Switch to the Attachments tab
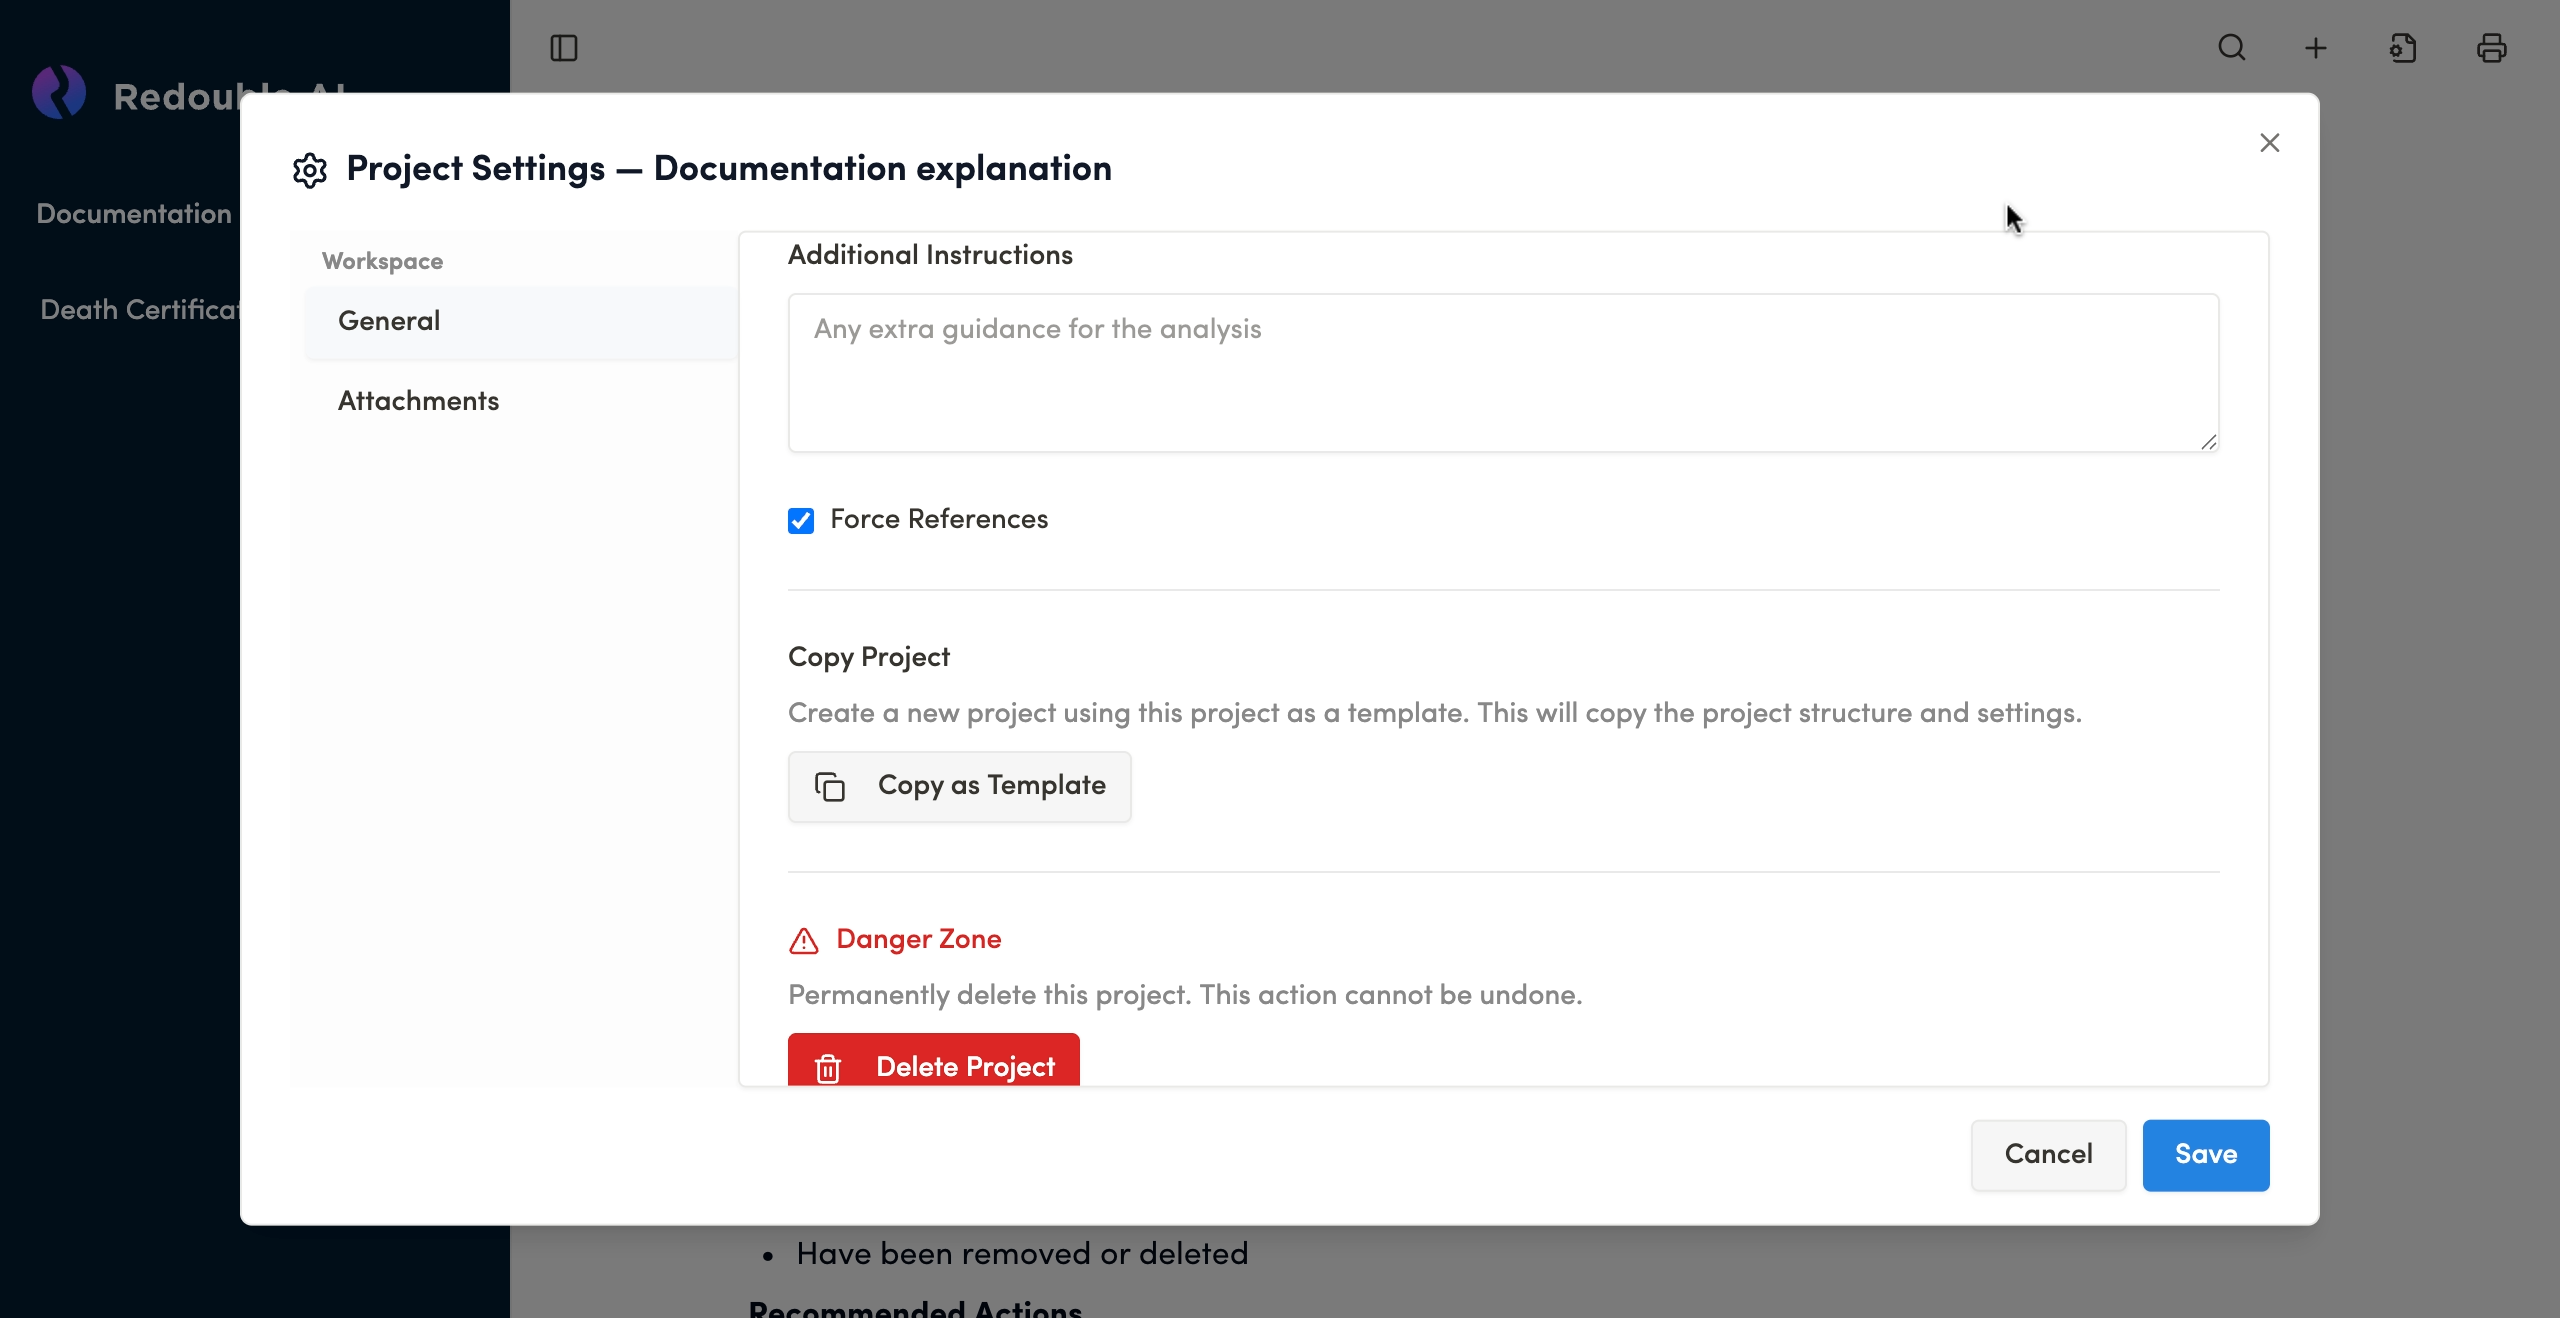 click(418, 401)
